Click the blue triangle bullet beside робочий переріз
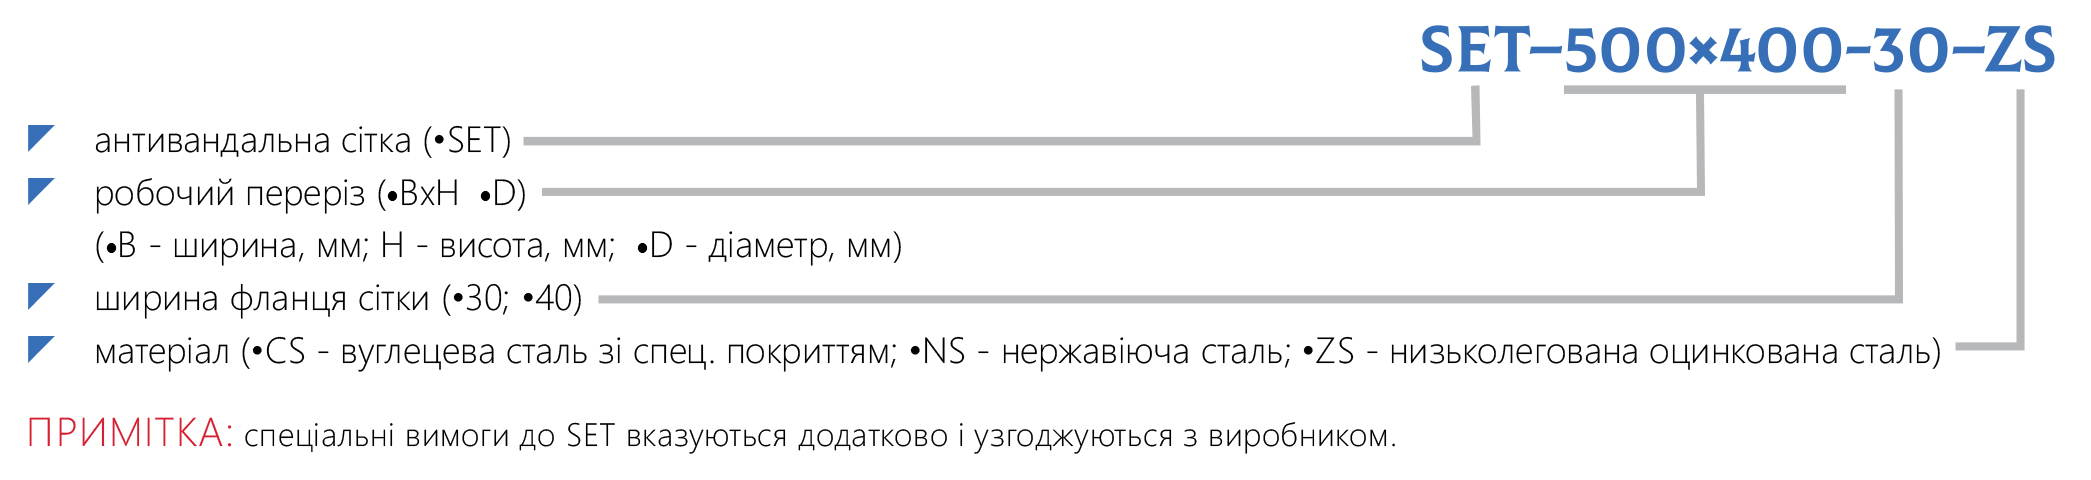Screen dimensions: 2091x480 40,190
